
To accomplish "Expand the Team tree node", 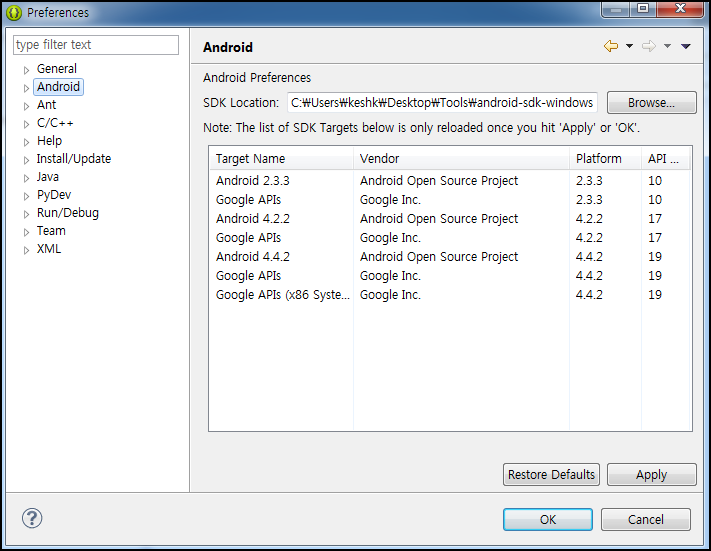I will click(x=26, y=232).
